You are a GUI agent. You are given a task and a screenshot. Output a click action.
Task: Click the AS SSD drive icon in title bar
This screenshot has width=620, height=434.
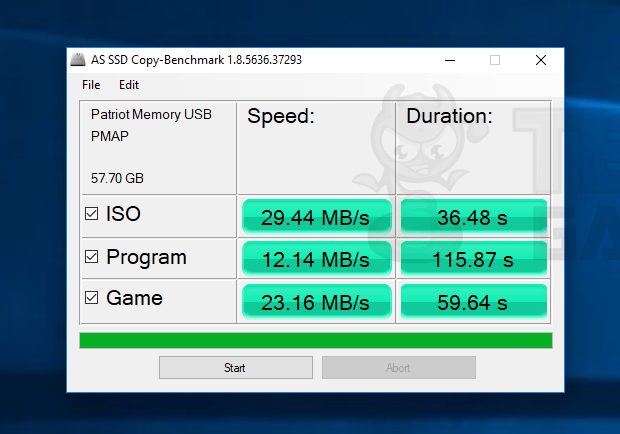[78, 60]
